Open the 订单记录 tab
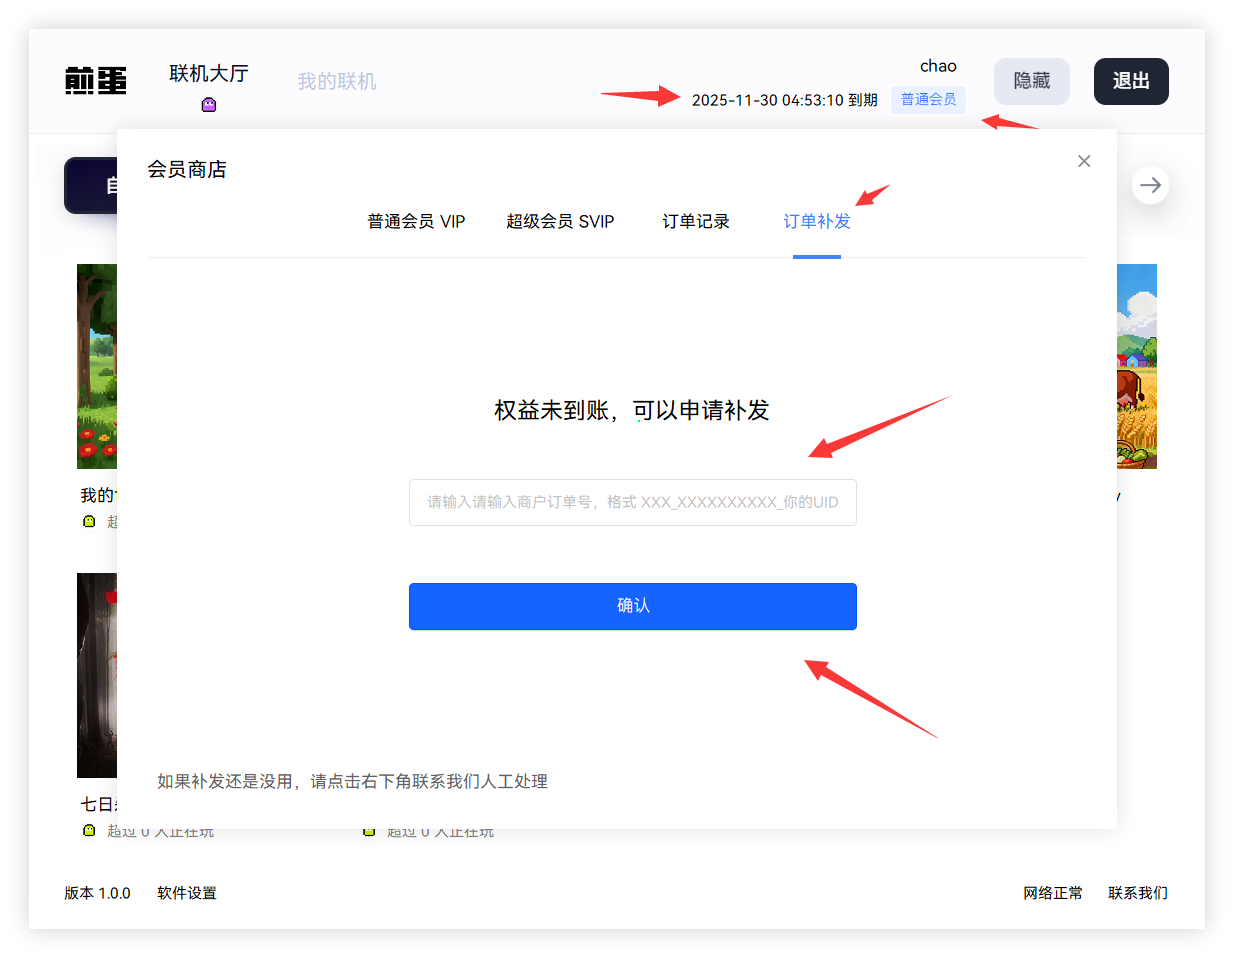The width and height of the screenshot is (1236, 960). click(696, 221)
